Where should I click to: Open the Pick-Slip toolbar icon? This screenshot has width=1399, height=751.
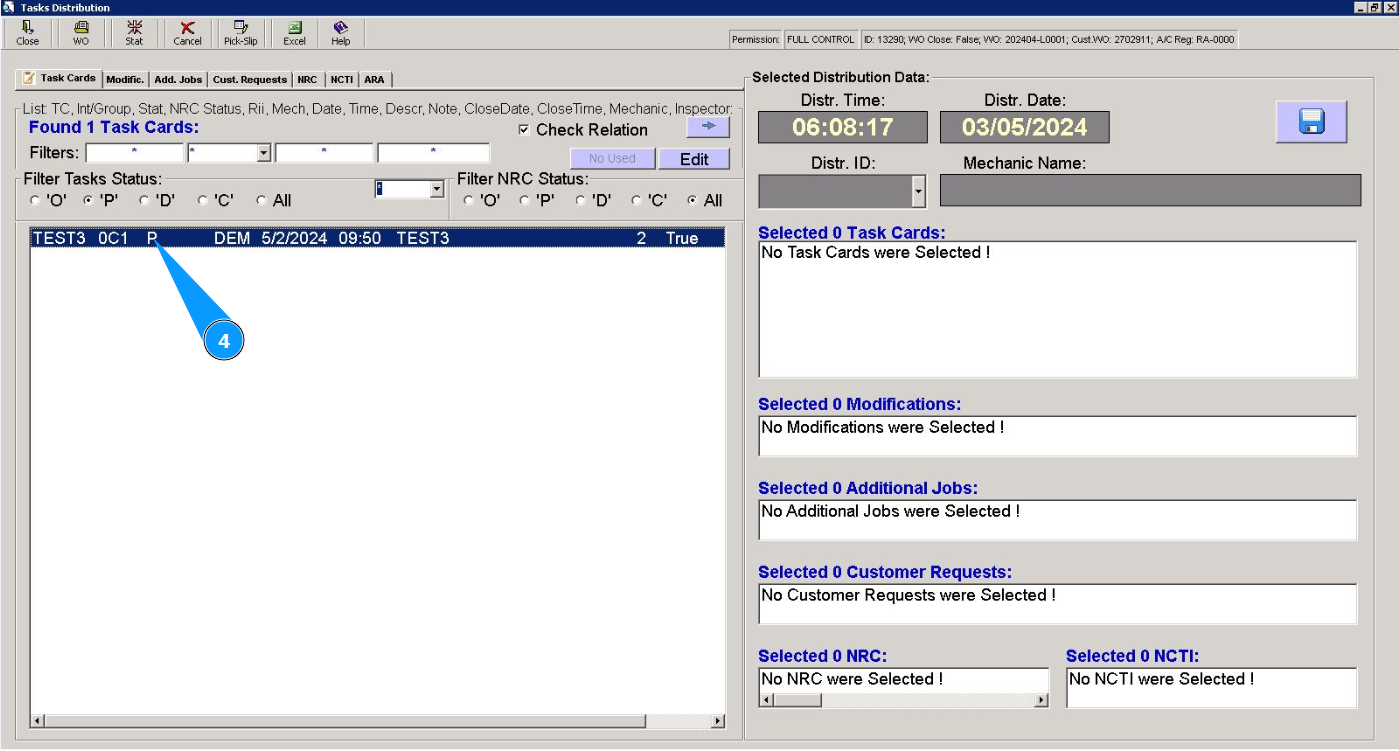(240, 33)
